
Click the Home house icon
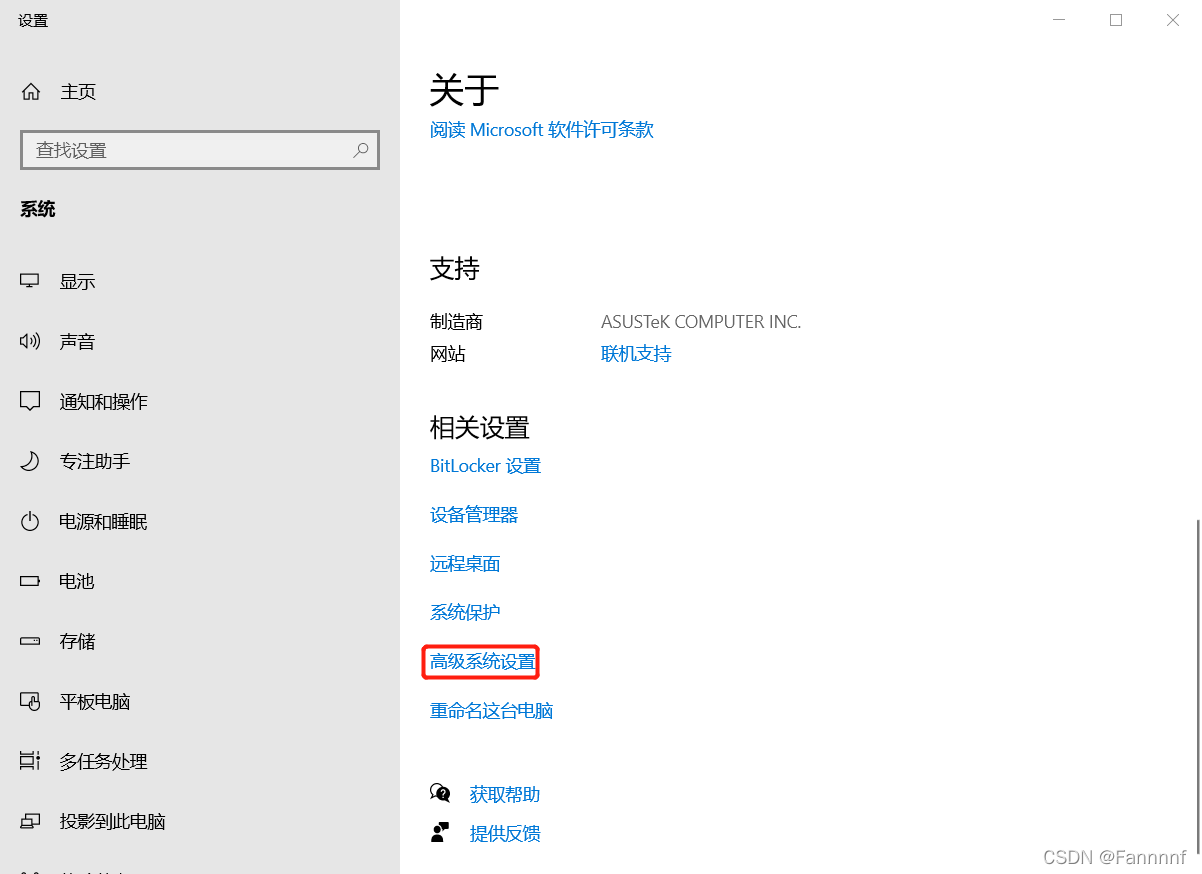coord(31,92)
